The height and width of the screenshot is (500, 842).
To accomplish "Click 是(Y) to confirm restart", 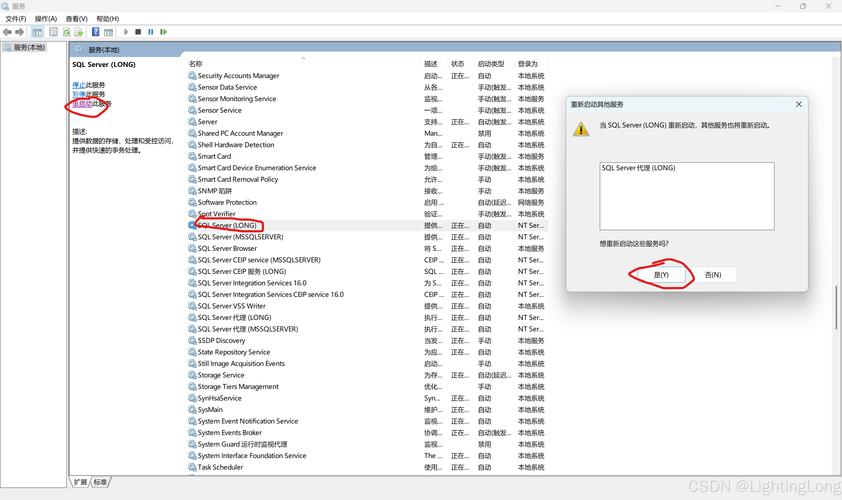I will (660, 274).
